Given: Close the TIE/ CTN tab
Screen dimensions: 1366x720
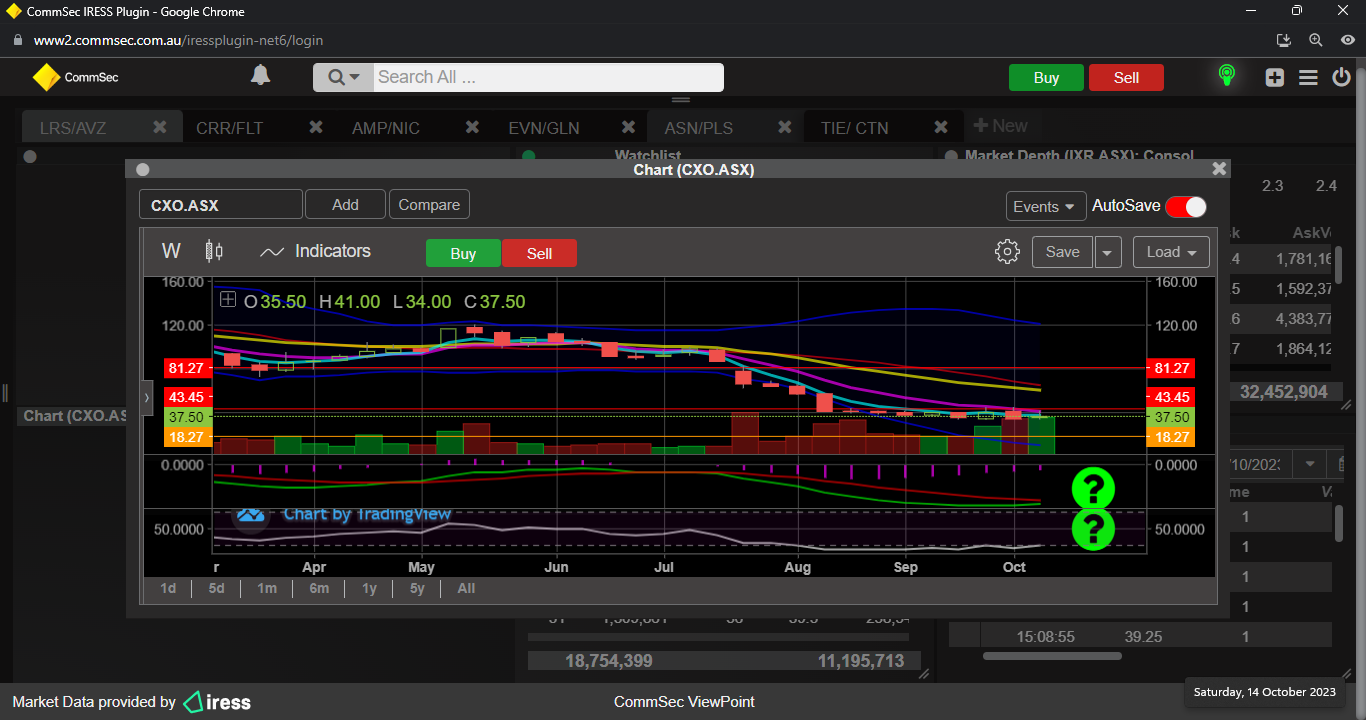Looking at the screenshot, I should [x=941, y=127].
